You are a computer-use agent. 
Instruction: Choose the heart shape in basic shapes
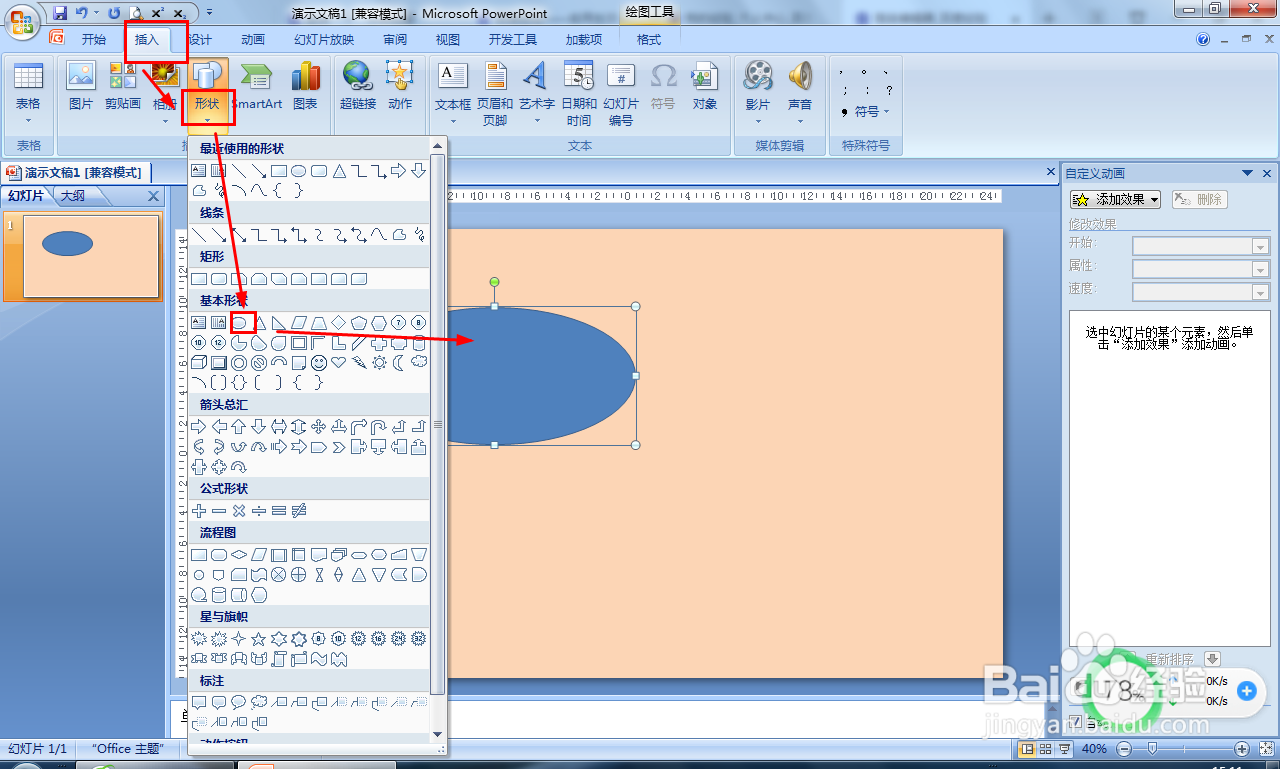[x=339, y=362]
